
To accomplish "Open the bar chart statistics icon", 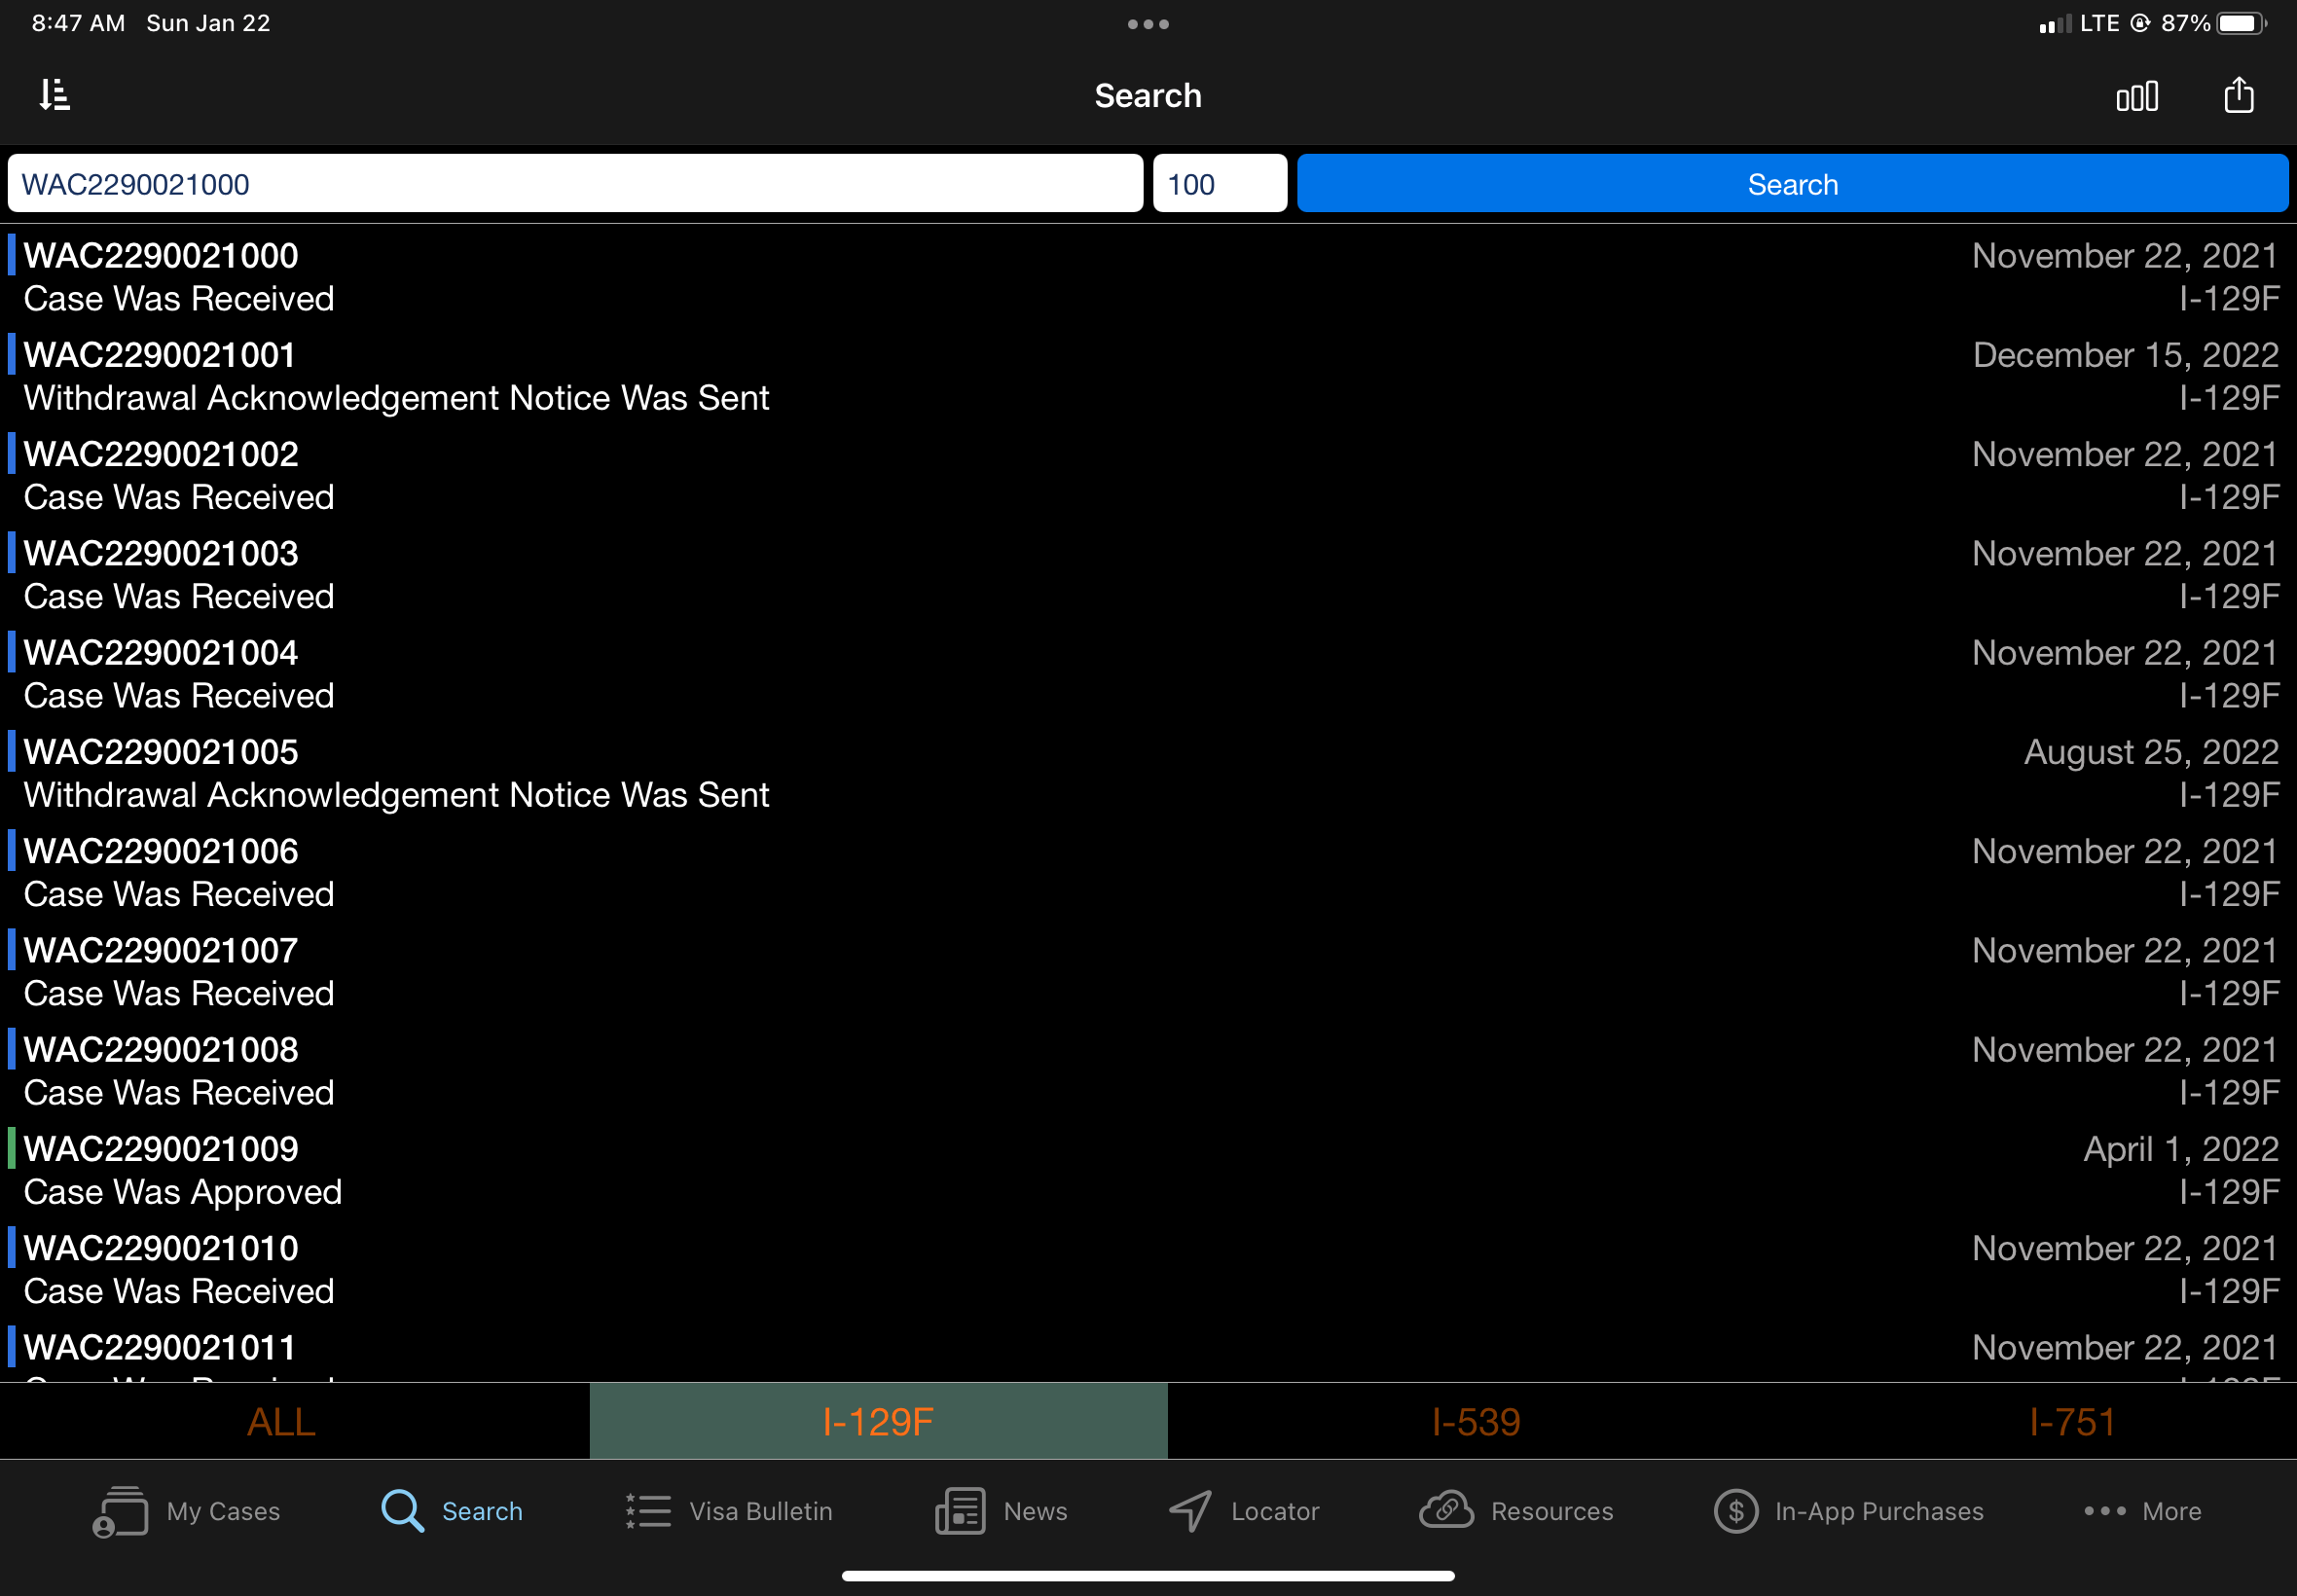I will (x=2137, y=96).
